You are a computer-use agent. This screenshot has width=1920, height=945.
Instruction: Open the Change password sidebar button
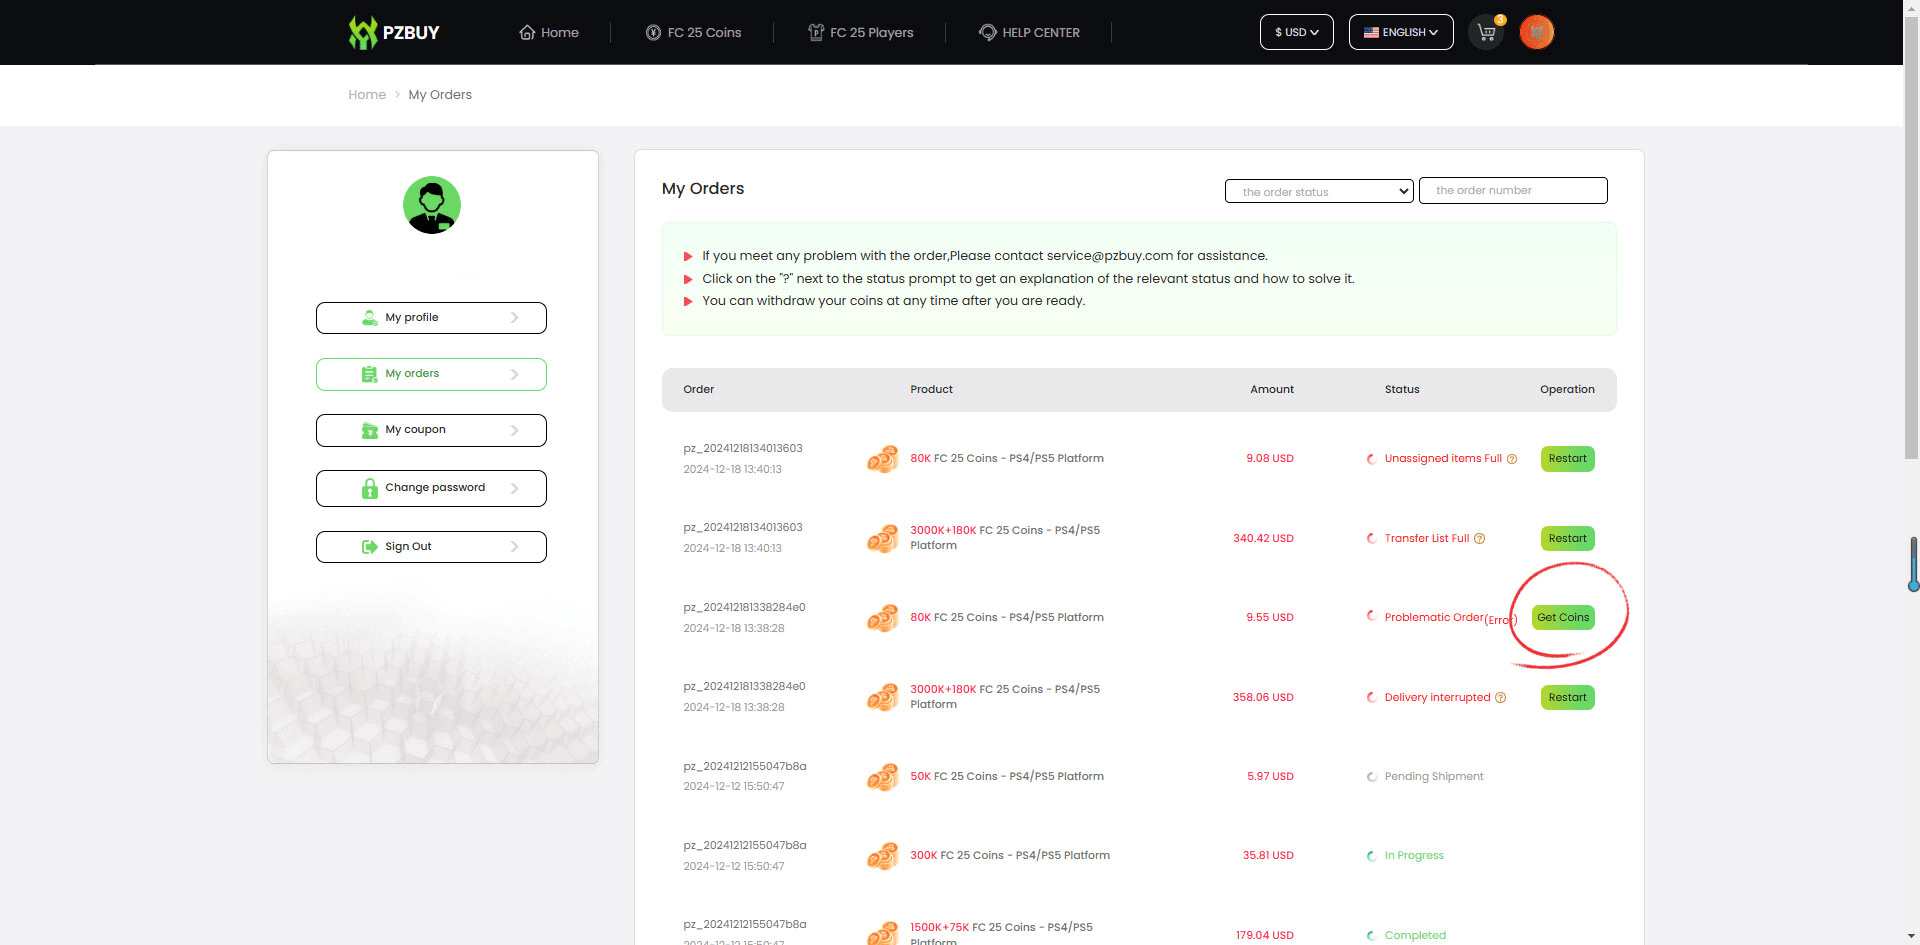(x=431, y=488)
